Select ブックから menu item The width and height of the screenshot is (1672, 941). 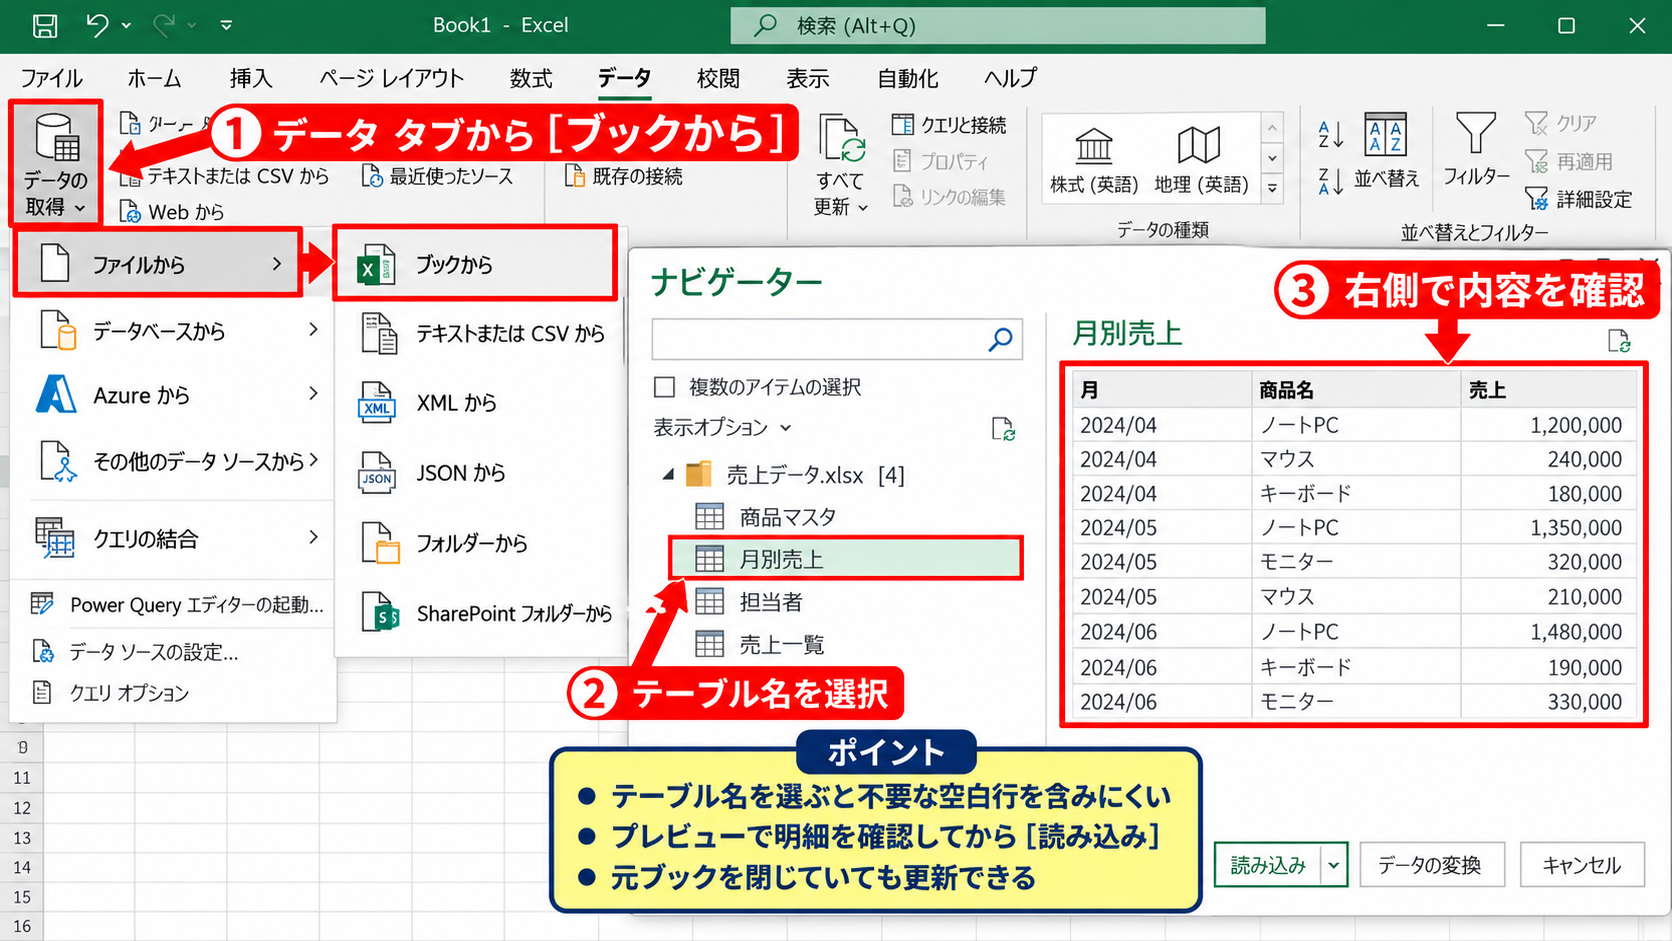point(475,264)
